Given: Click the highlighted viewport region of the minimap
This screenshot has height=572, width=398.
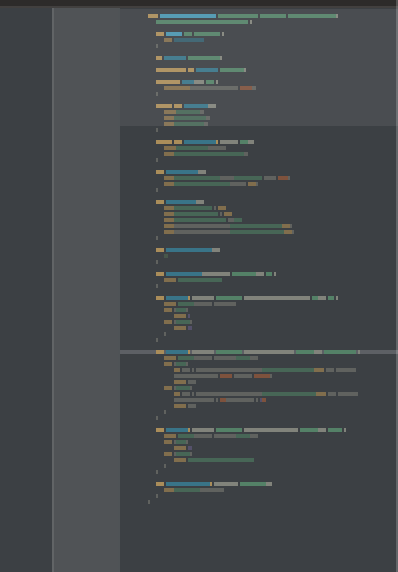Looking at the screenshot, I should 259,67.
